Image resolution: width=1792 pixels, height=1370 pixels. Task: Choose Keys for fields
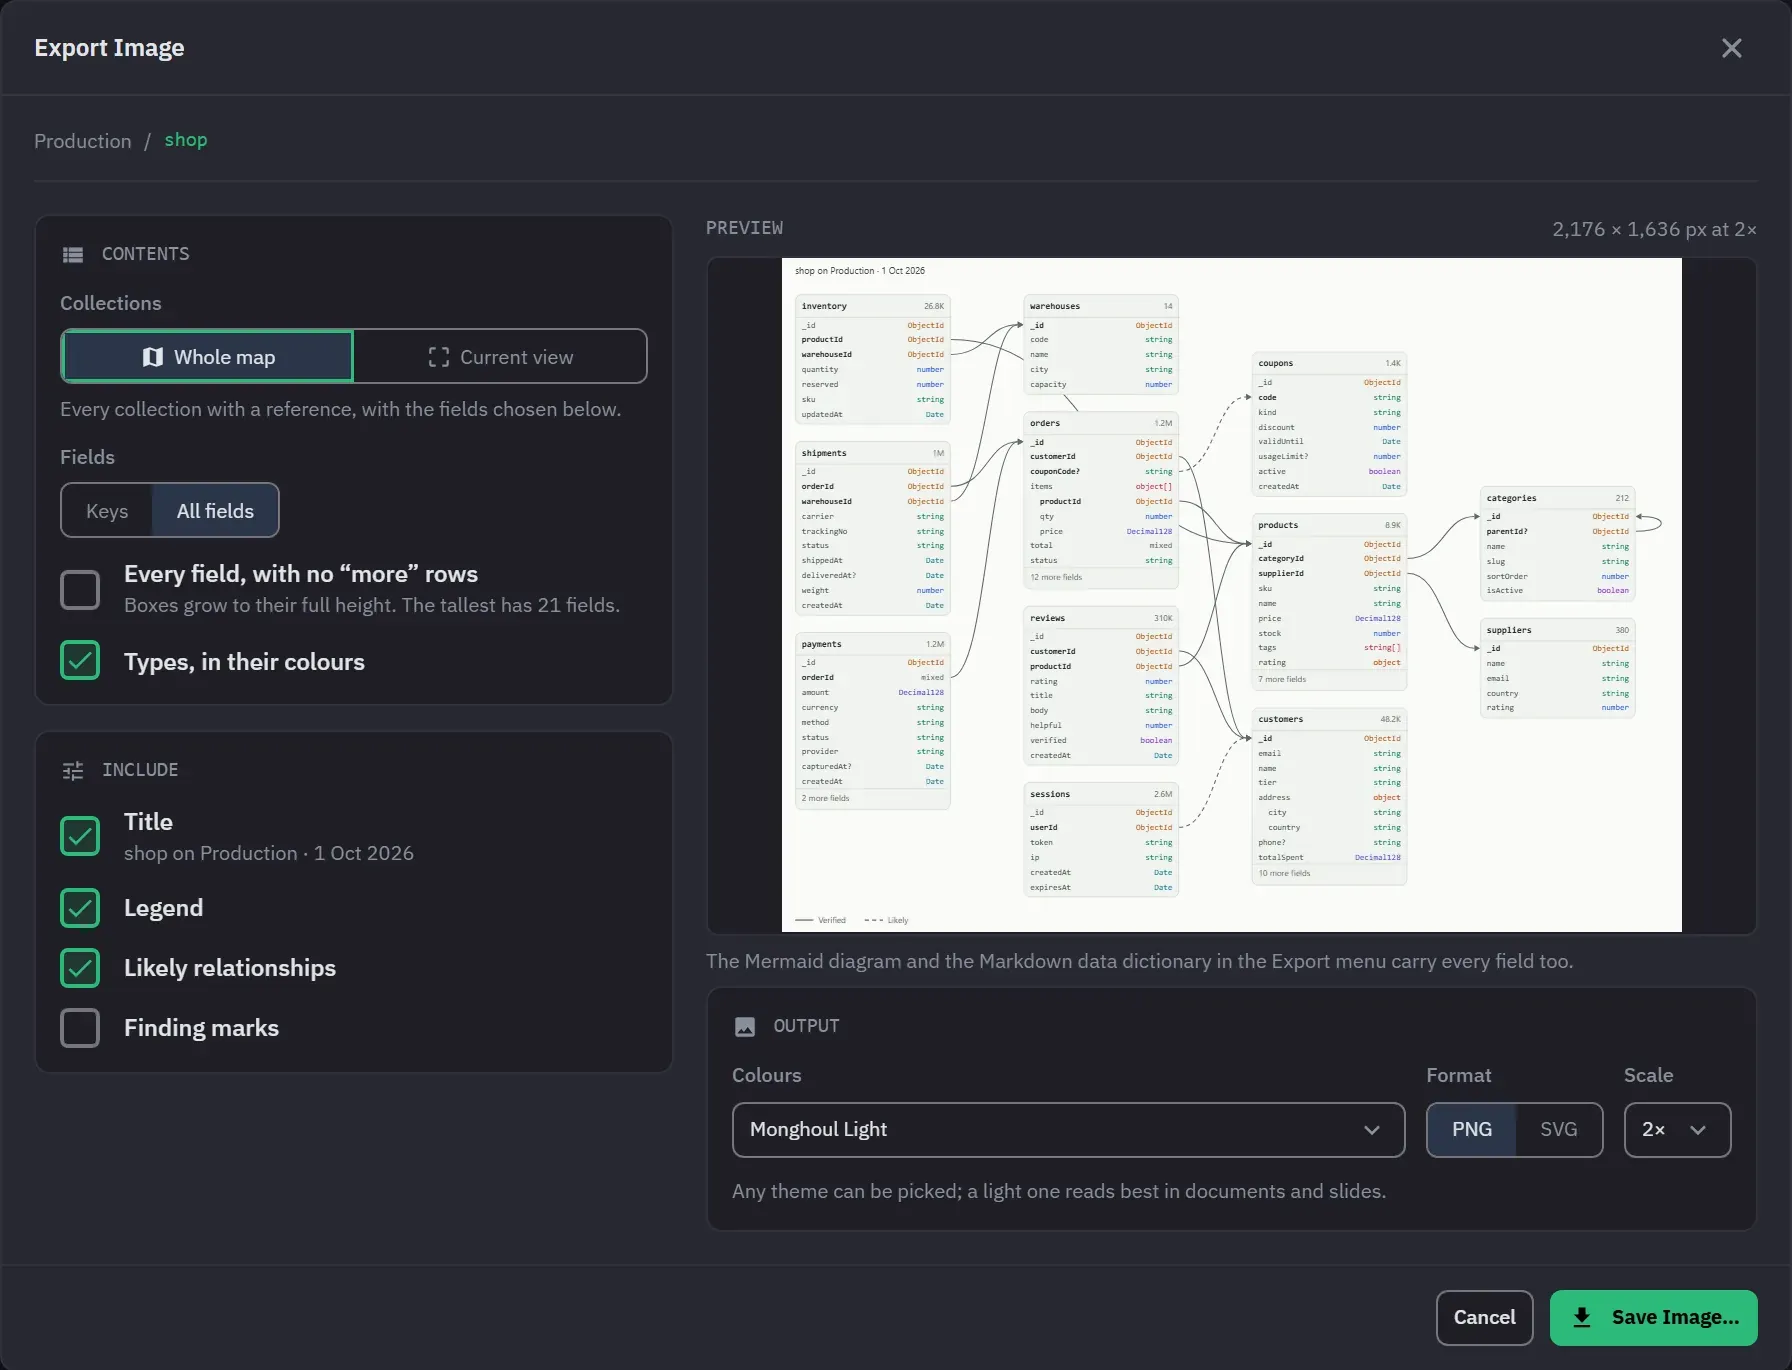(107, 511)
